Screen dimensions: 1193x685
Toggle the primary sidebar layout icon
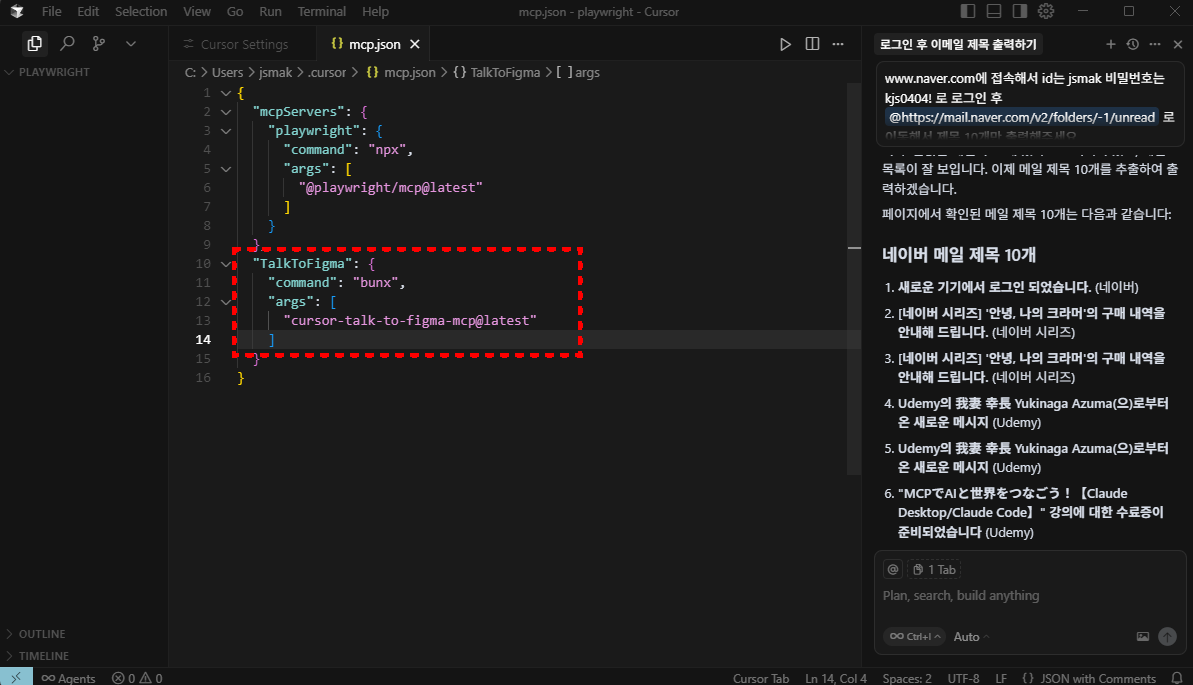(x=968, y=11)
